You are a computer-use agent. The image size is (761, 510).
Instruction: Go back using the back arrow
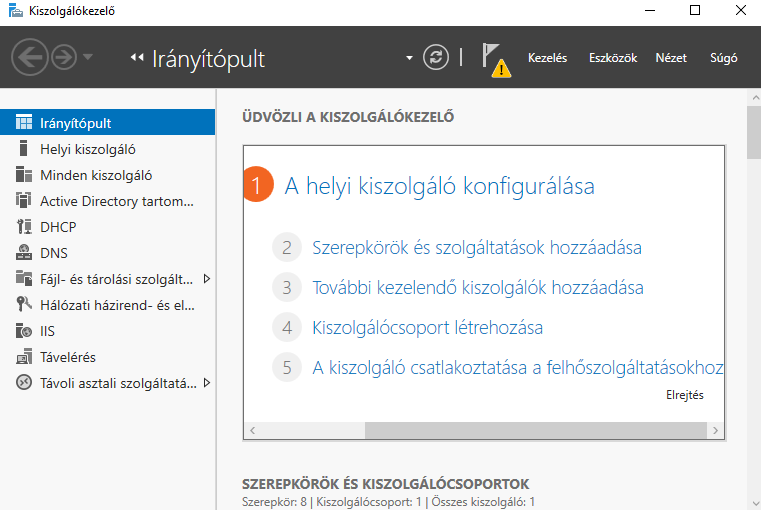[30, 57]
